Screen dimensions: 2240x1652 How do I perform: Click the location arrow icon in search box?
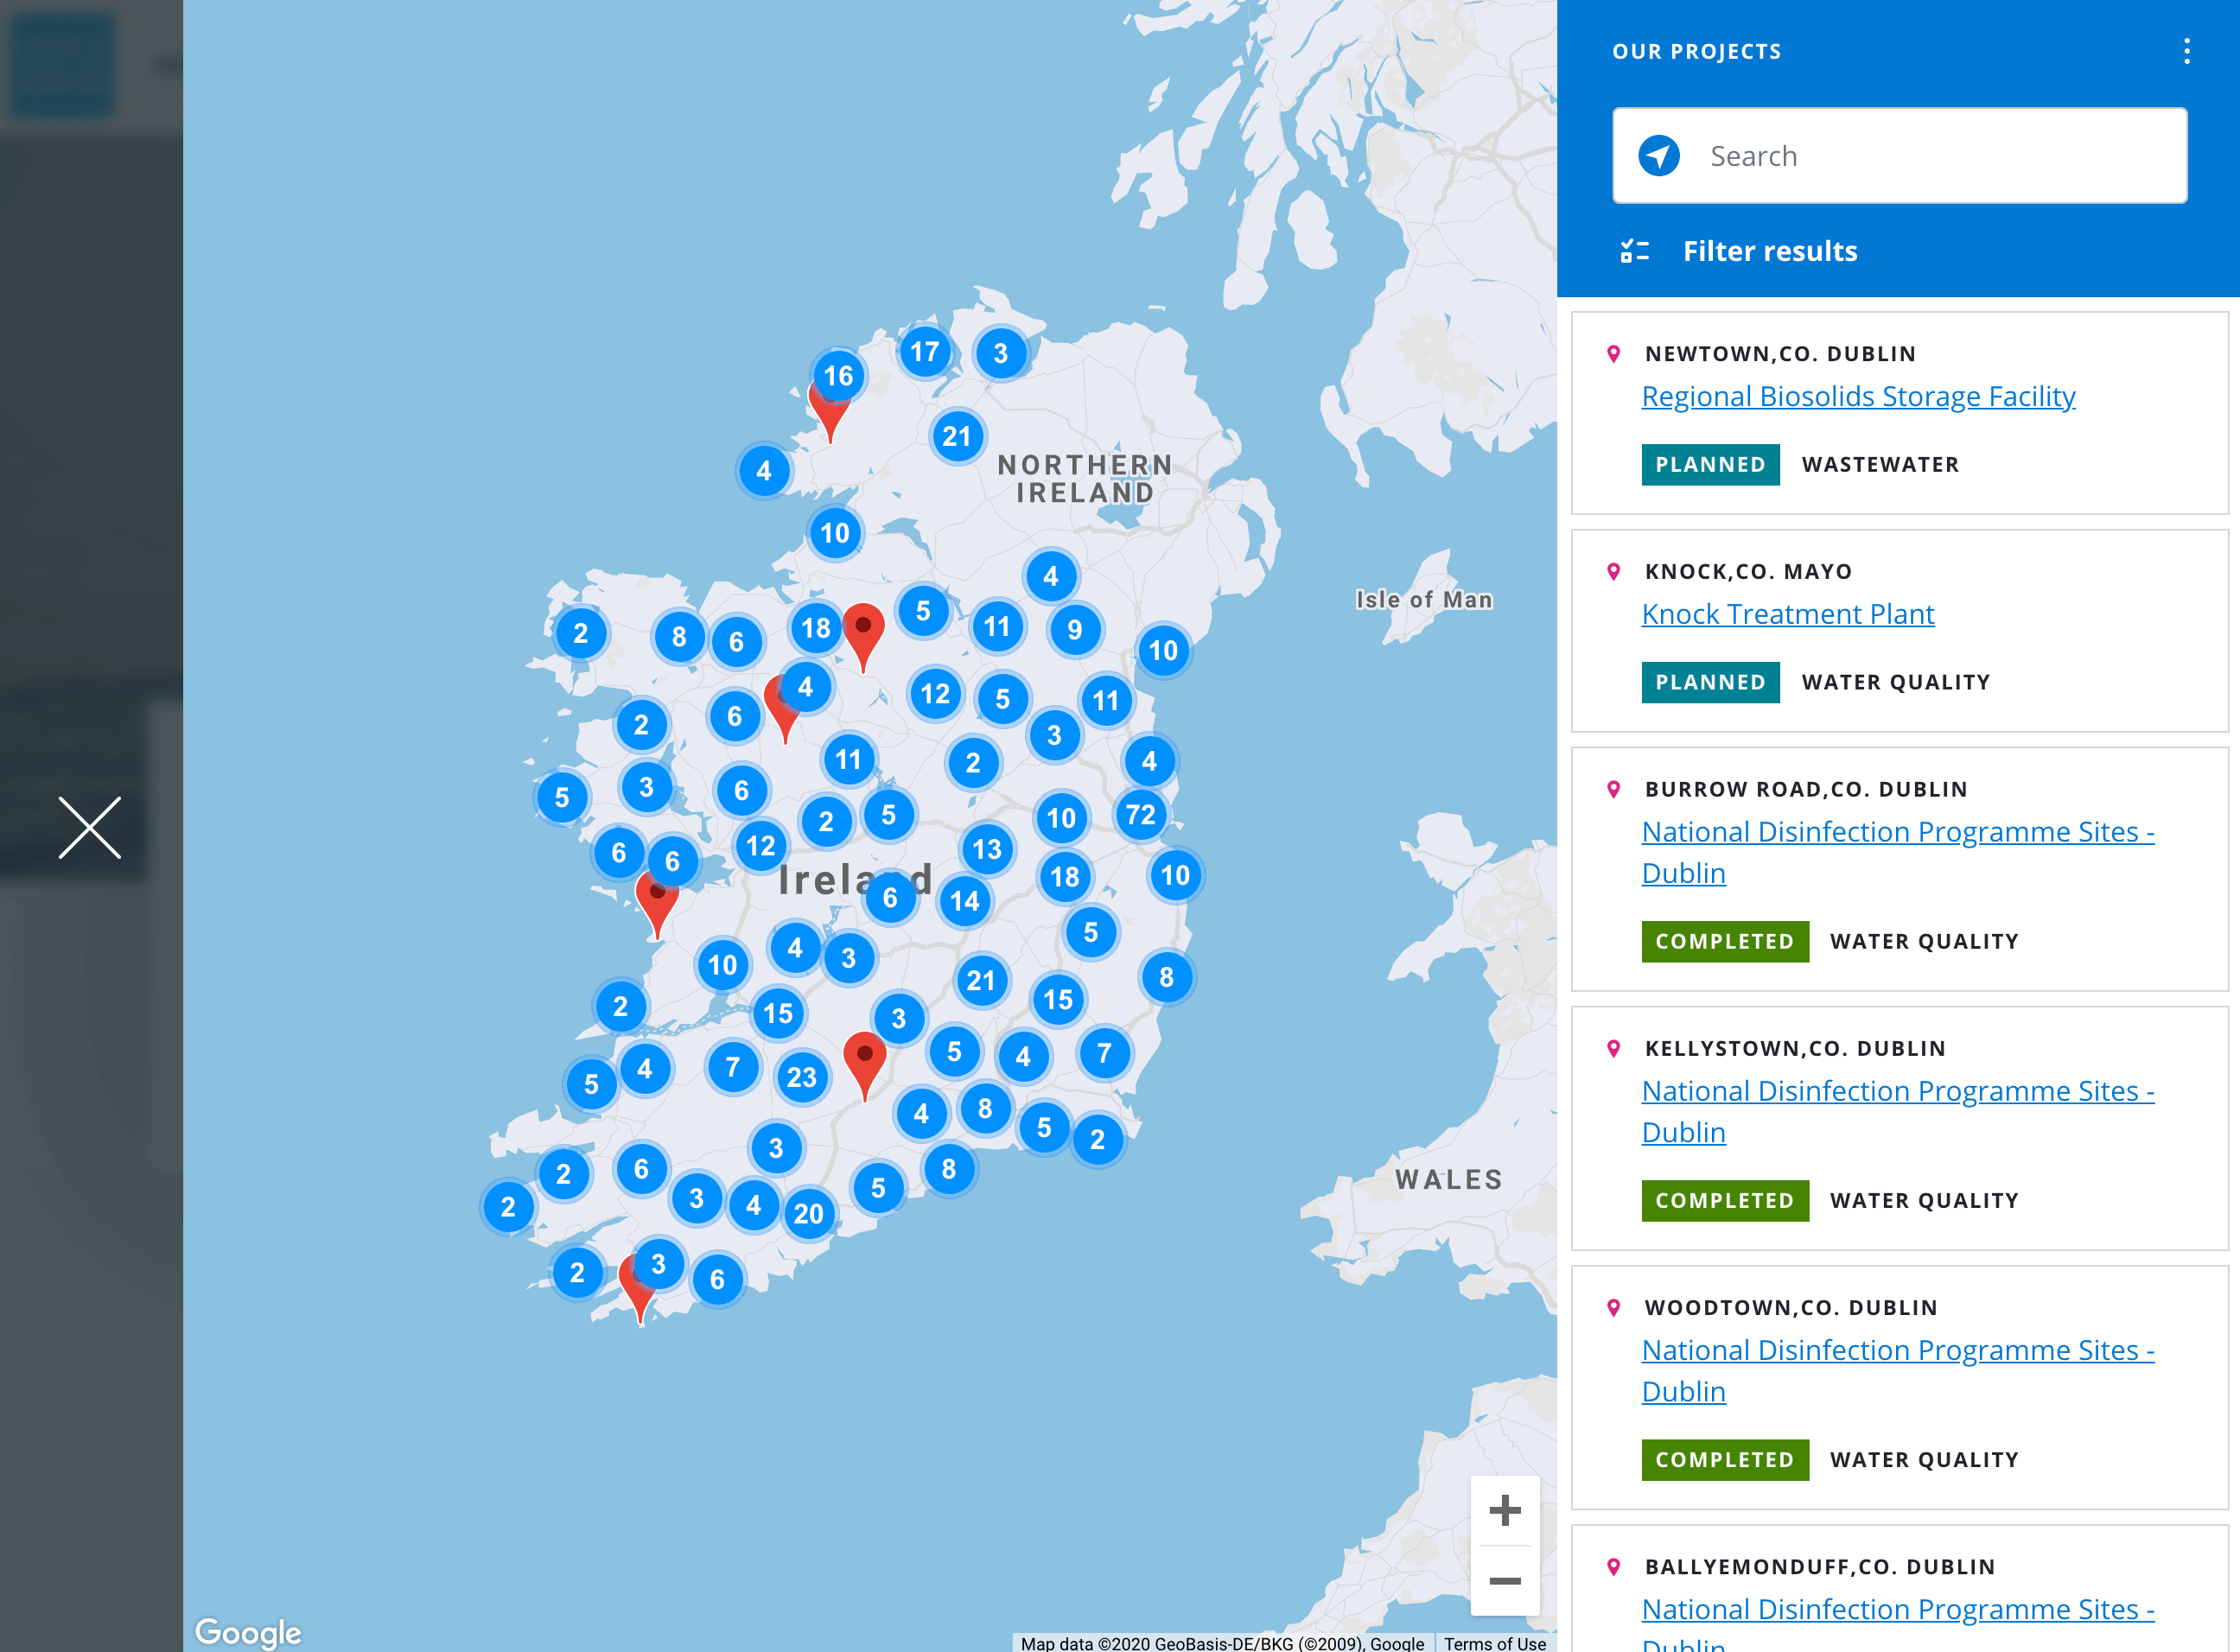[1658, 156]
